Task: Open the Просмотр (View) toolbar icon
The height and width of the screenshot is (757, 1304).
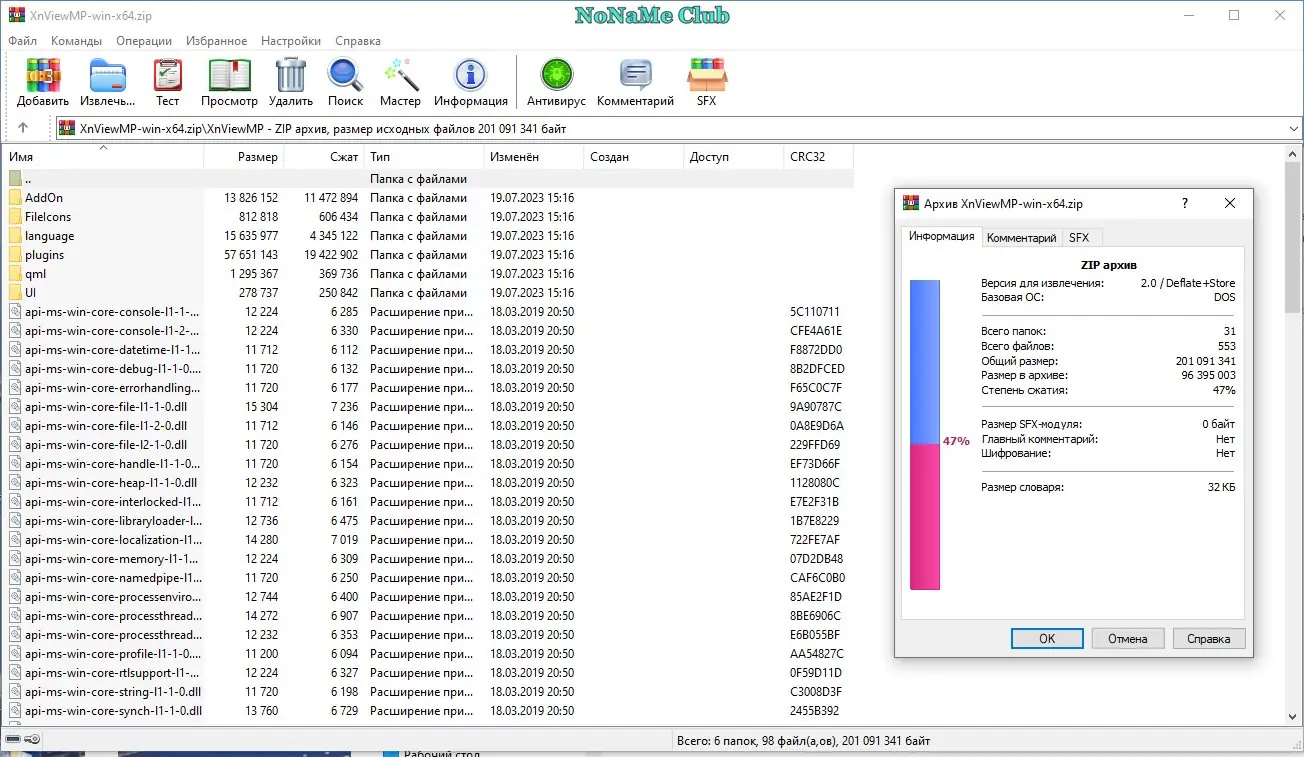Action: (x=229, y=75)
